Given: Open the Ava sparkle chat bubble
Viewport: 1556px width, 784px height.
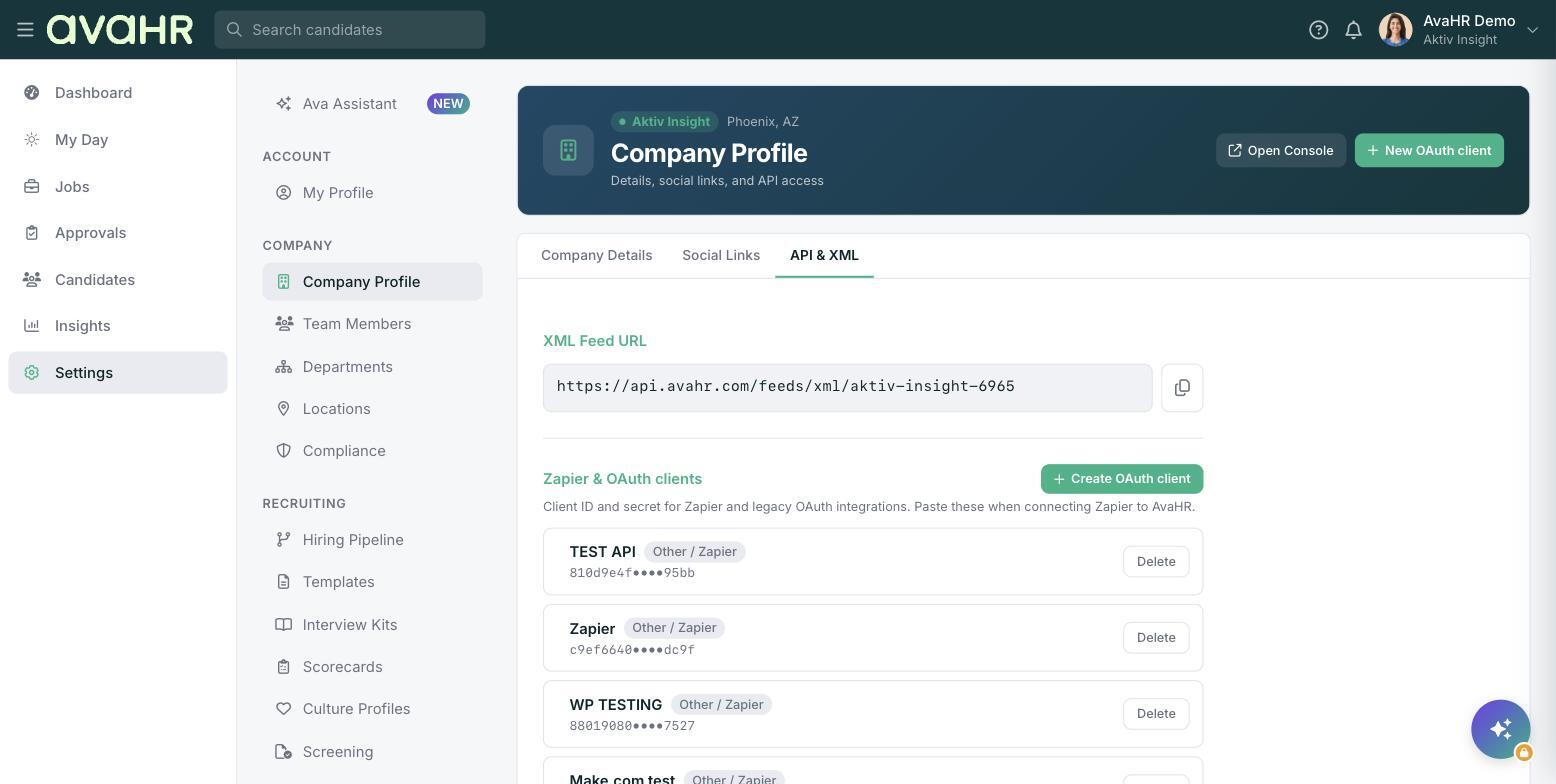Looking at the screenshot, I should point(1500,729).
